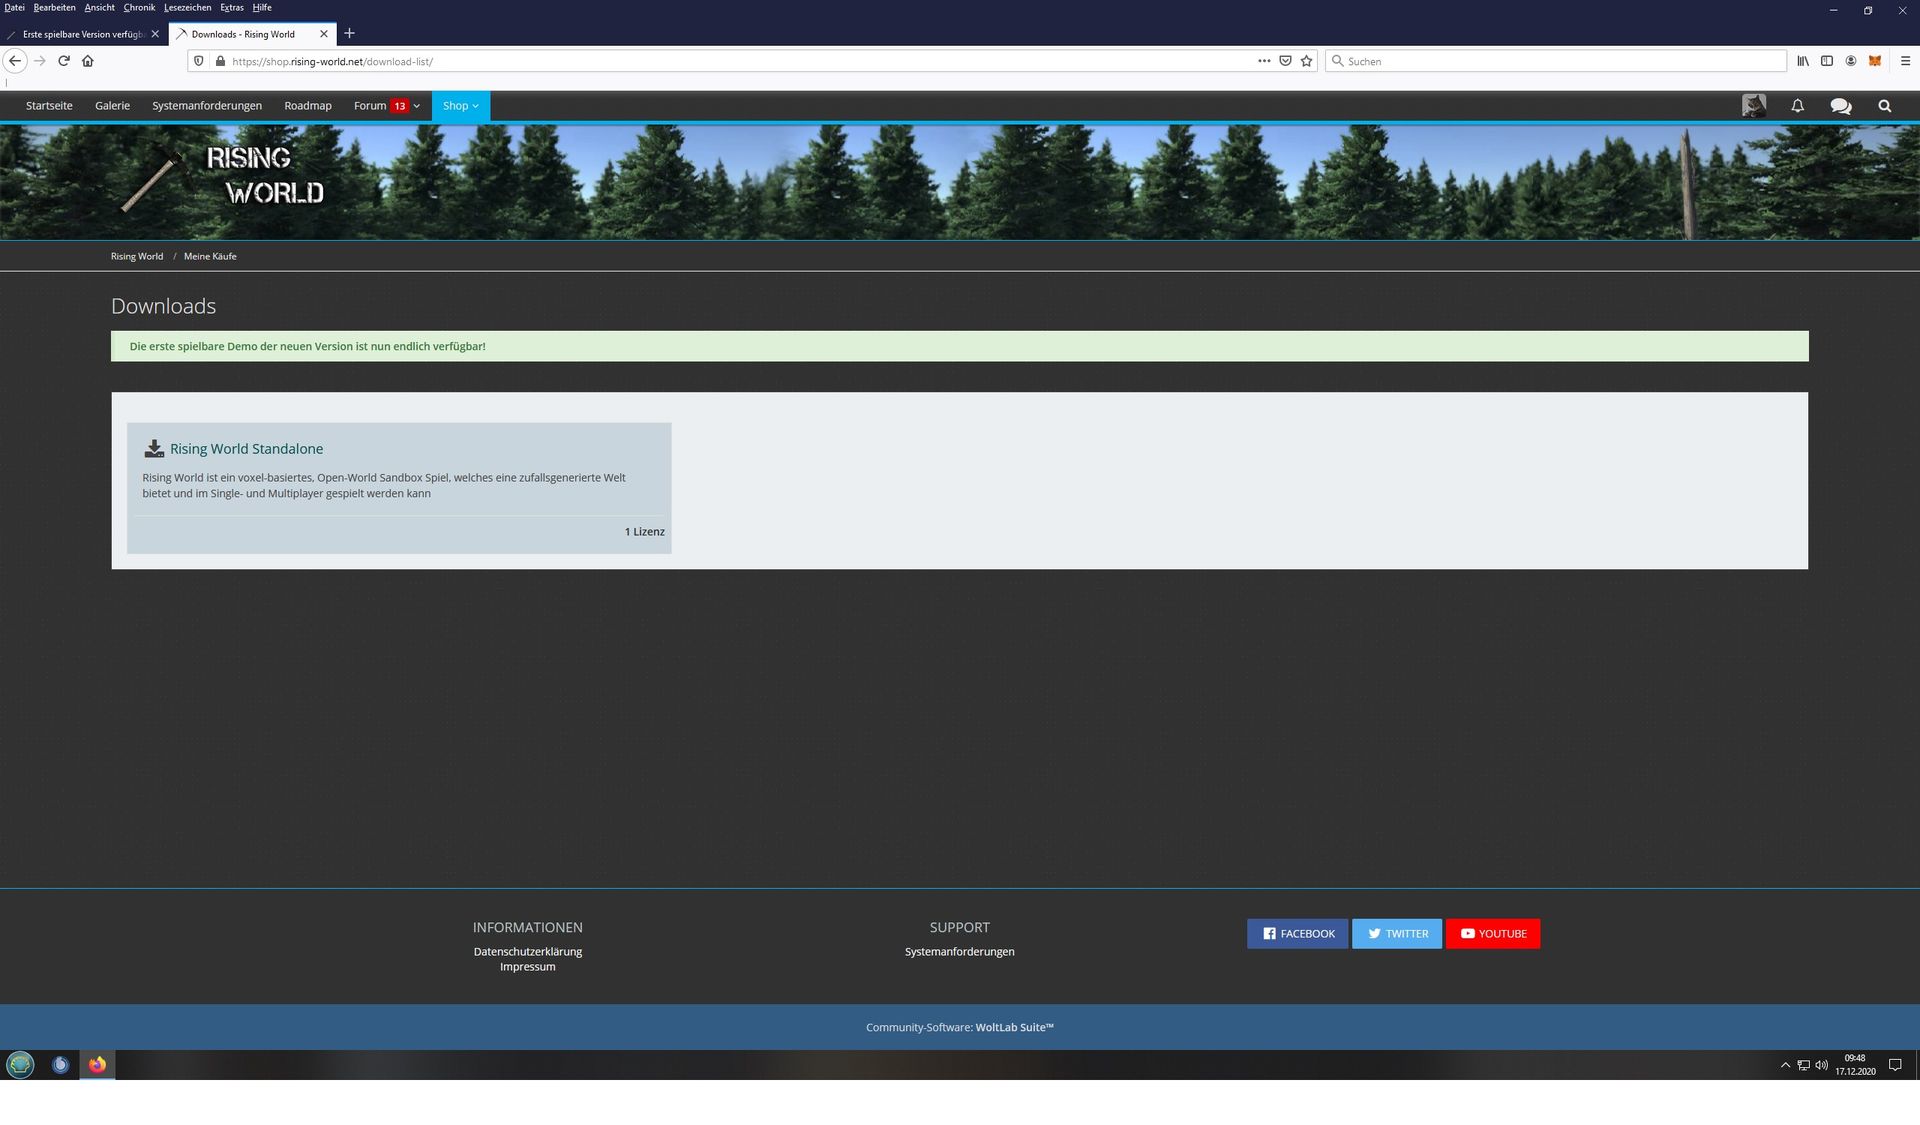1920x1125 pixels.
Task: Click the Firefox library icon
Action: click(1802, 61)
